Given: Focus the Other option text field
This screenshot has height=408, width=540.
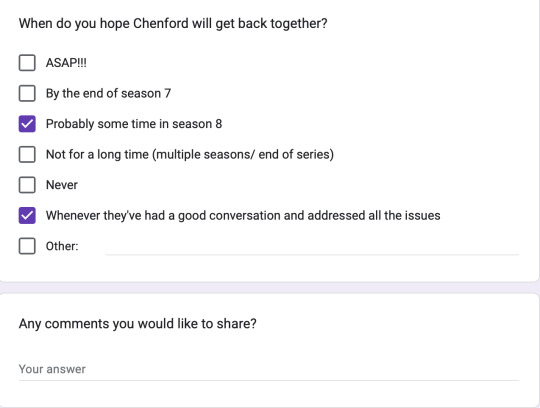Looking at the screenshot, I should [312, 247].
